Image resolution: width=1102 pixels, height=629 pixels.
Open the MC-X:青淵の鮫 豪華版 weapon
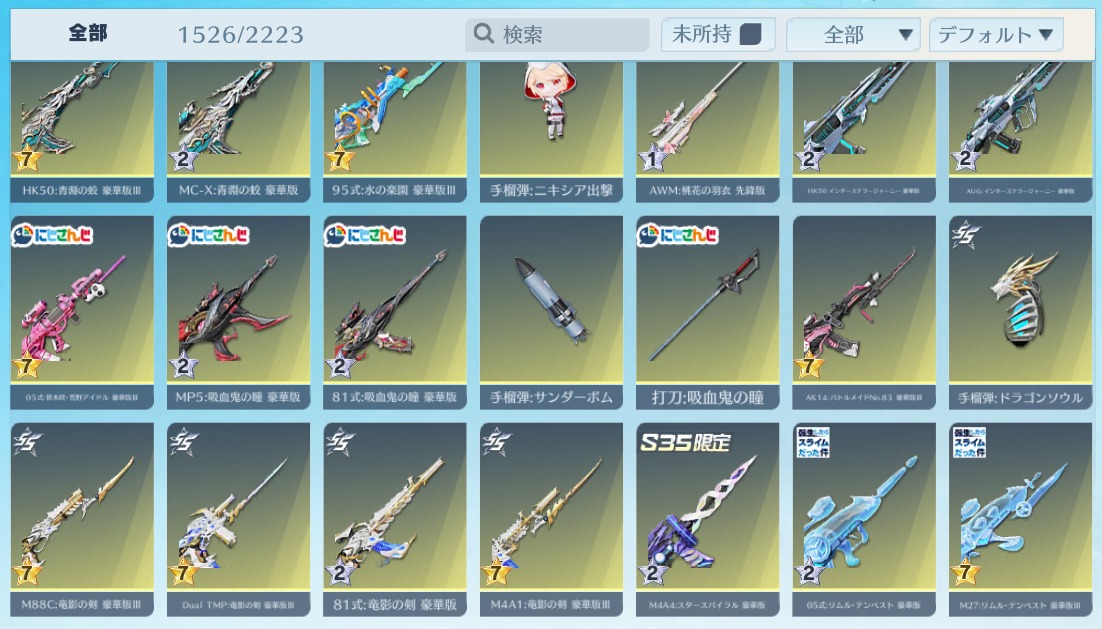tap(238, 131)
